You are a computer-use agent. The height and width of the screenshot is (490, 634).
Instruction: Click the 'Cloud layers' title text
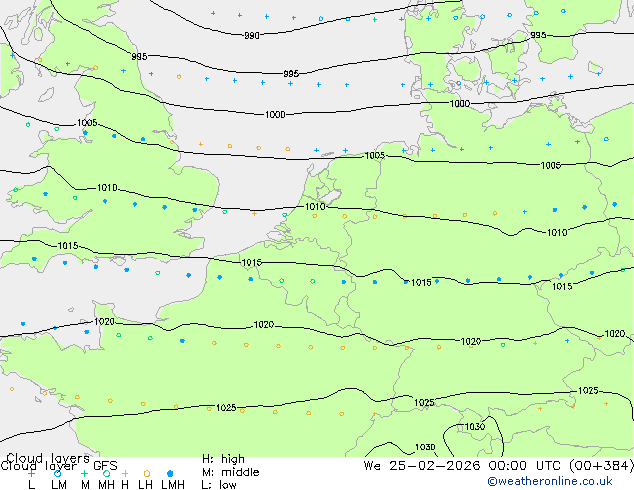tap(48, 458)
